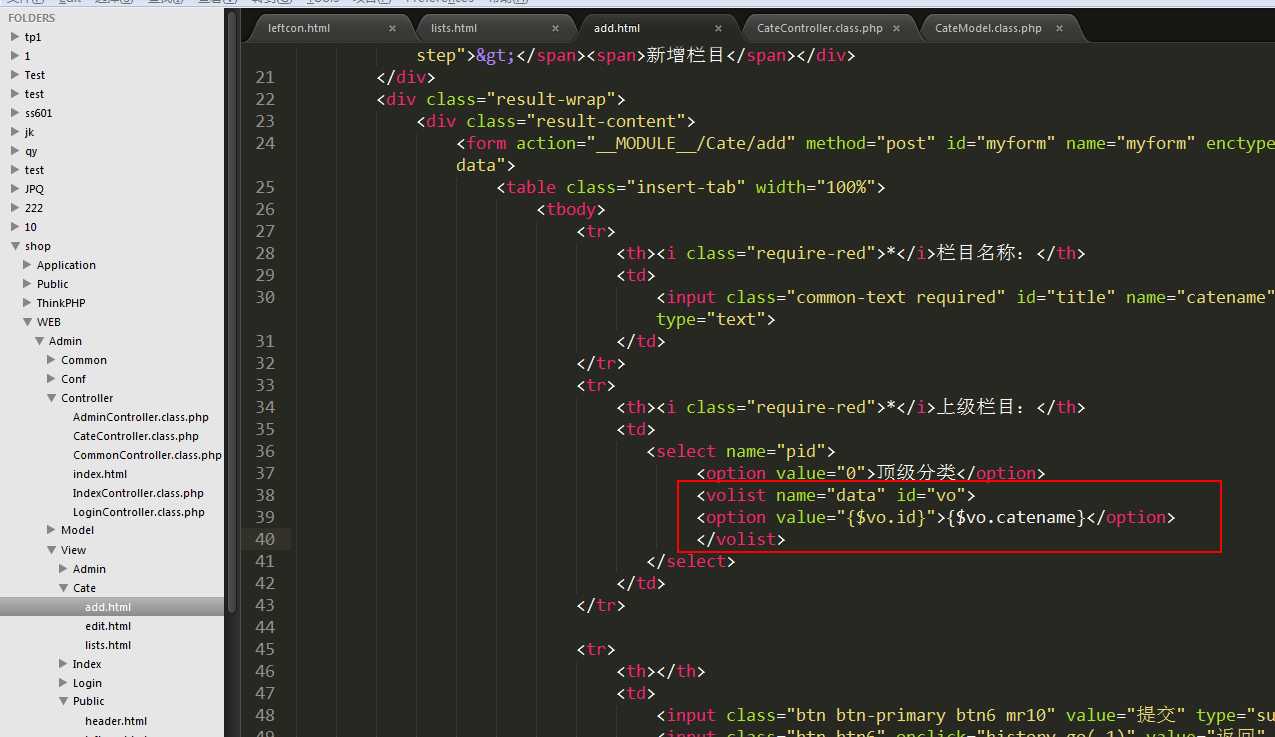
Task: Close the lists.html editor tab
Action: (555, 29)
